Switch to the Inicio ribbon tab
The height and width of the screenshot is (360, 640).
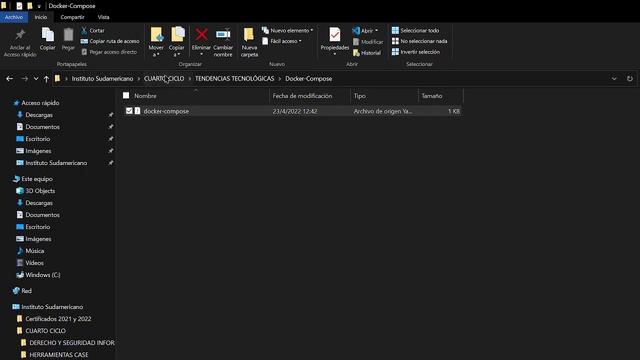tap(41, 17)
